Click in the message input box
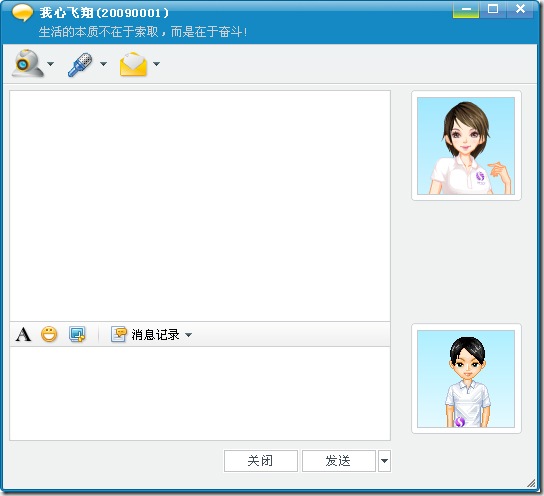 pos(200,394)
